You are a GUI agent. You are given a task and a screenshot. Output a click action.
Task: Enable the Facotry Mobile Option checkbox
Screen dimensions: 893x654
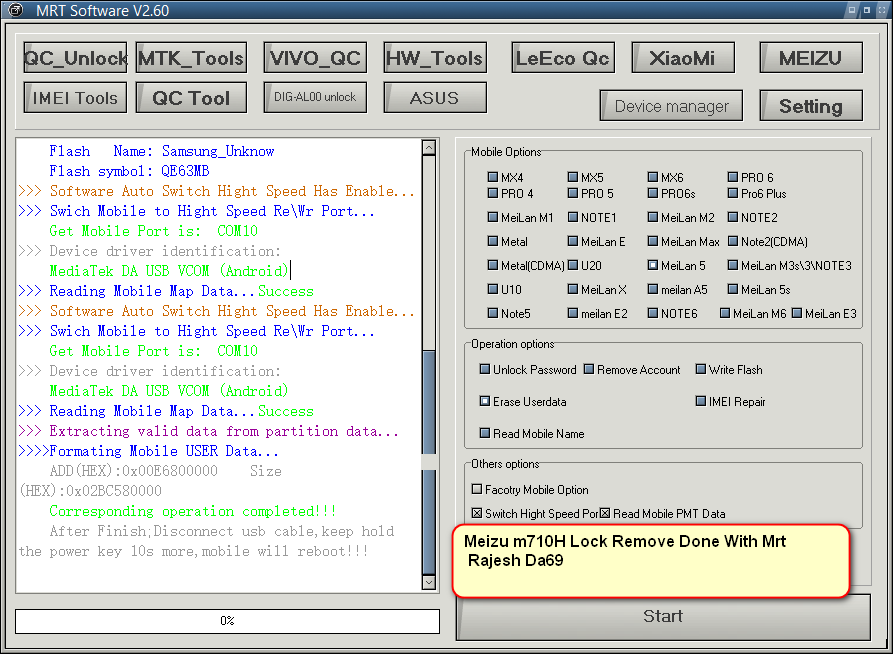[x=477, y=489]
